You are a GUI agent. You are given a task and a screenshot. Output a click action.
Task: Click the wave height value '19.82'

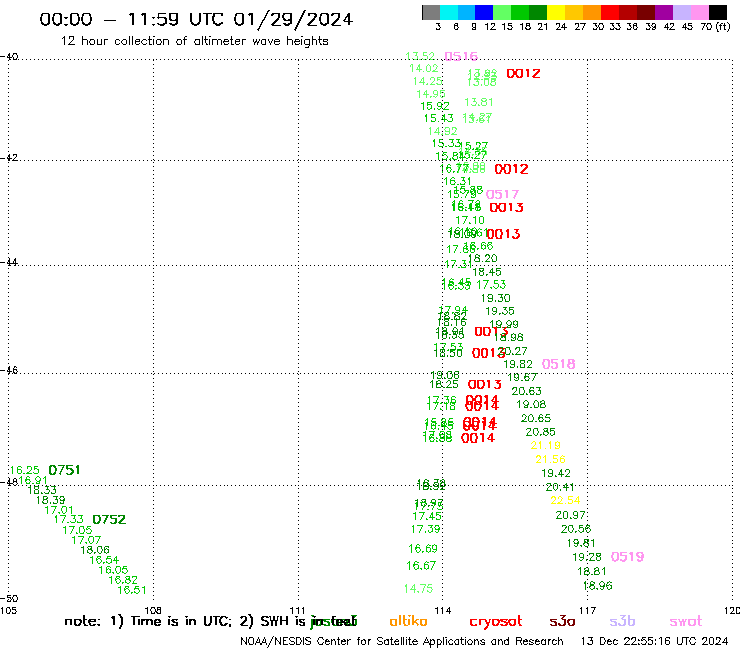point(518,364)
